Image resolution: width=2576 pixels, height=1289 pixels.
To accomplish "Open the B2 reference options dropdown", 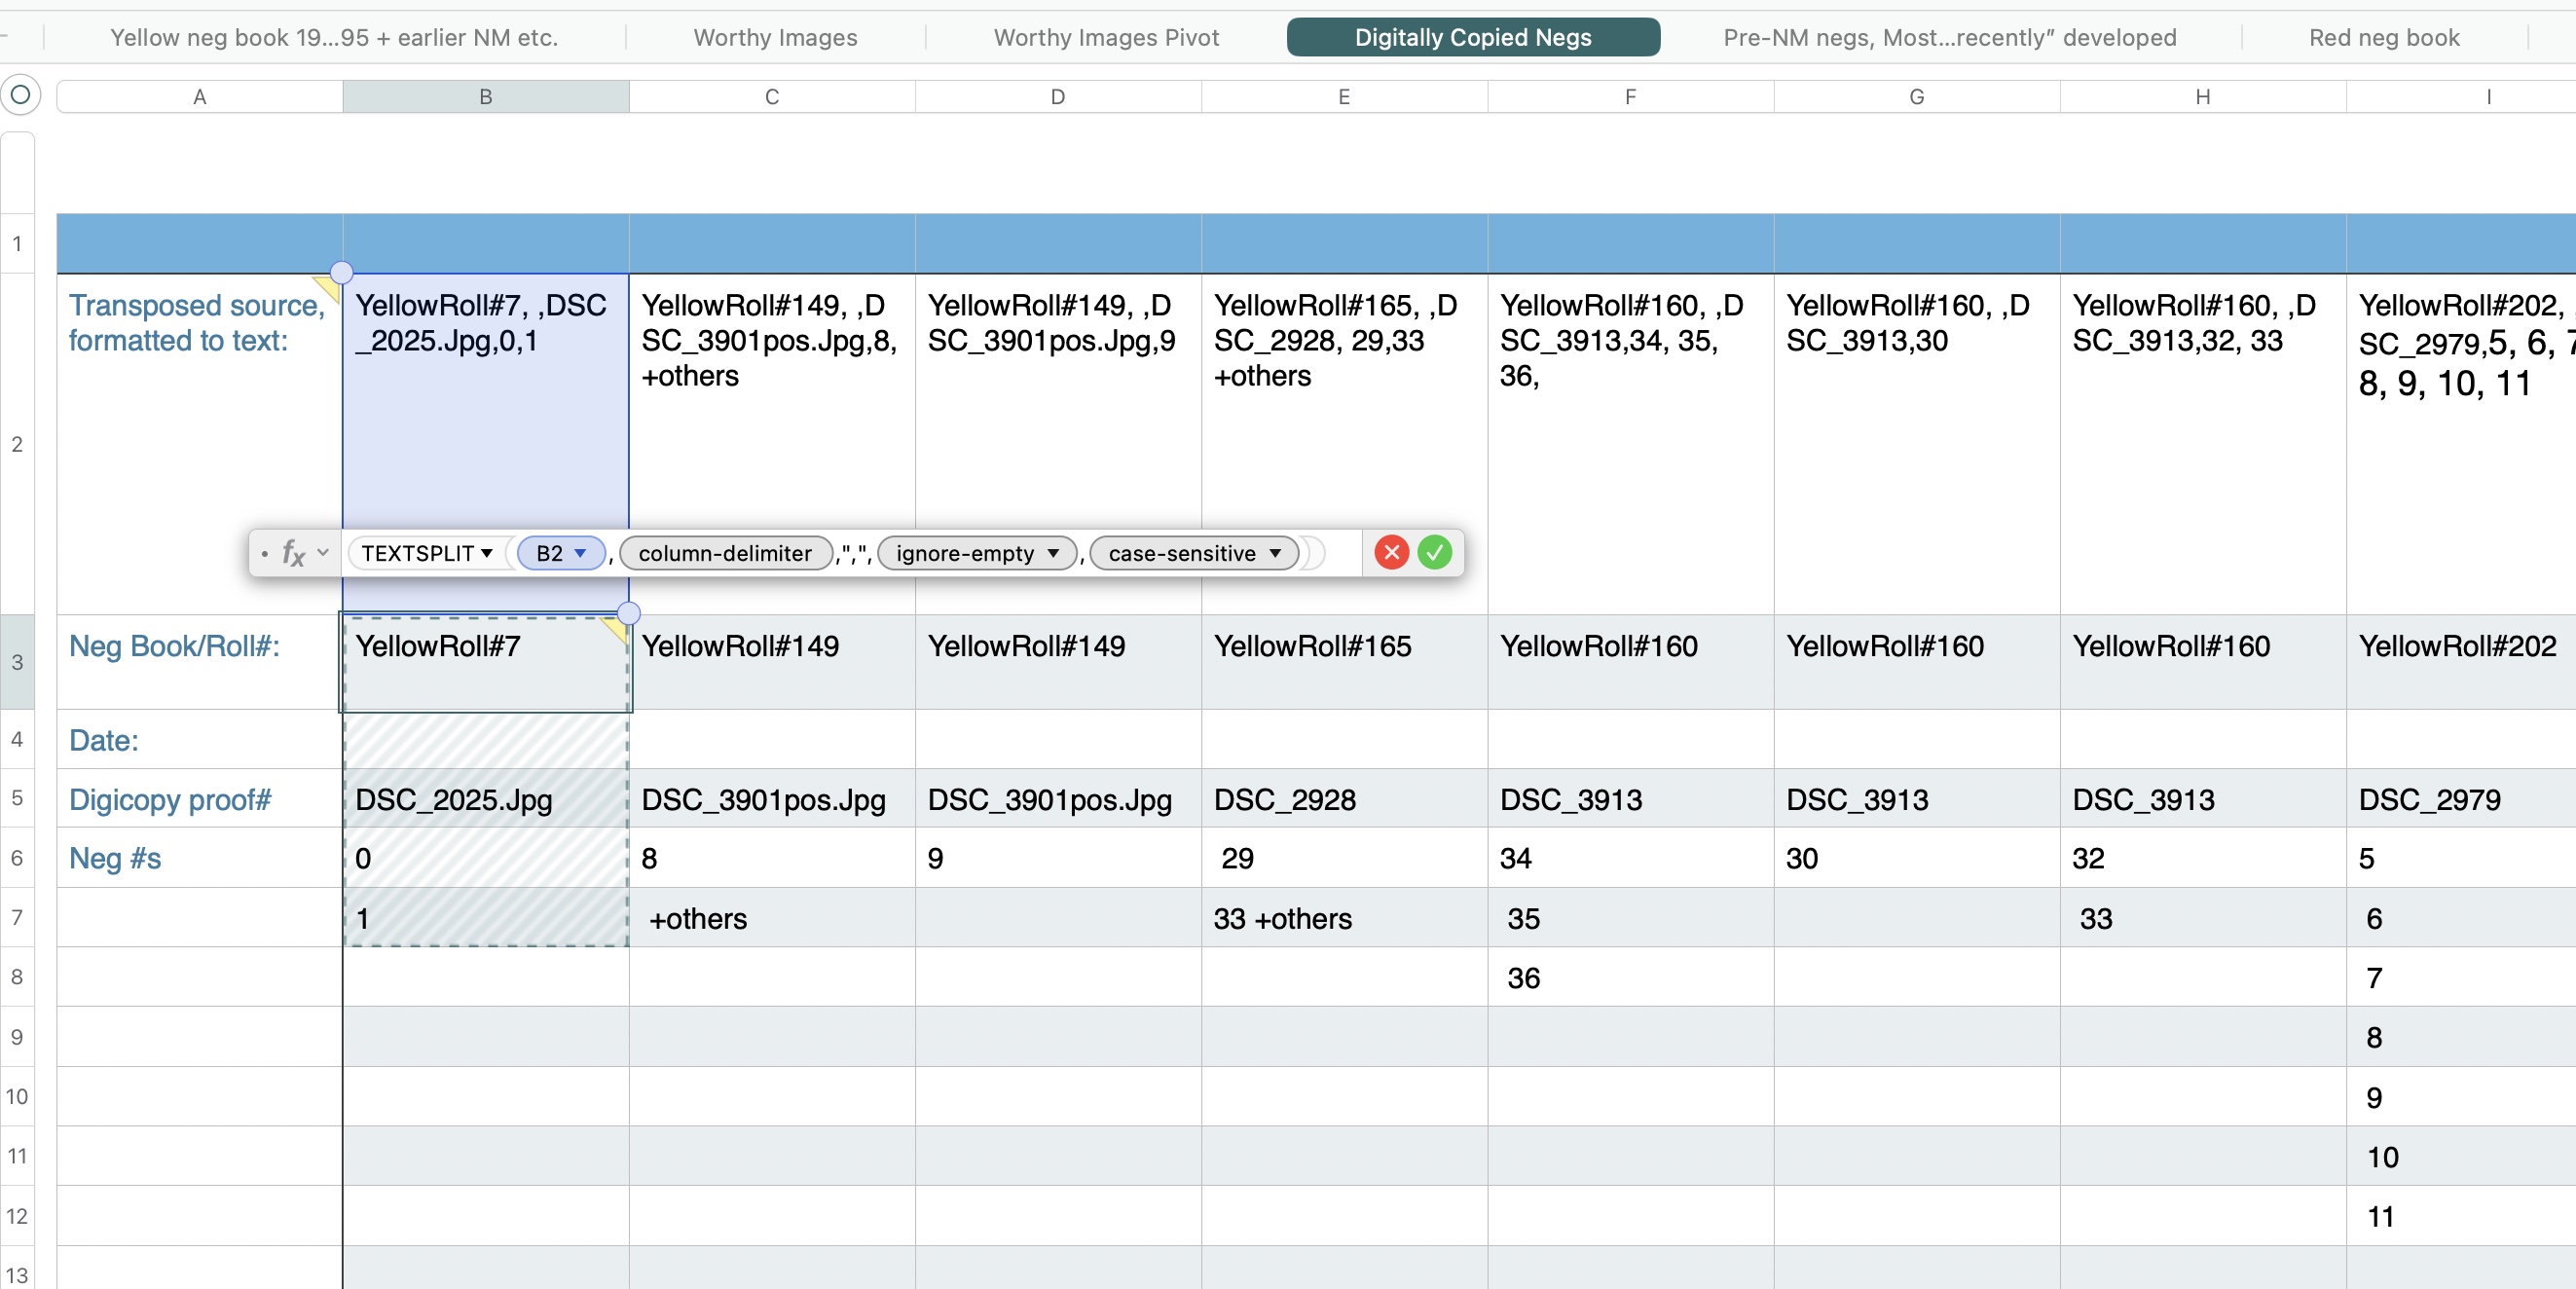I will pyautogui.click(x=580, y=553).
